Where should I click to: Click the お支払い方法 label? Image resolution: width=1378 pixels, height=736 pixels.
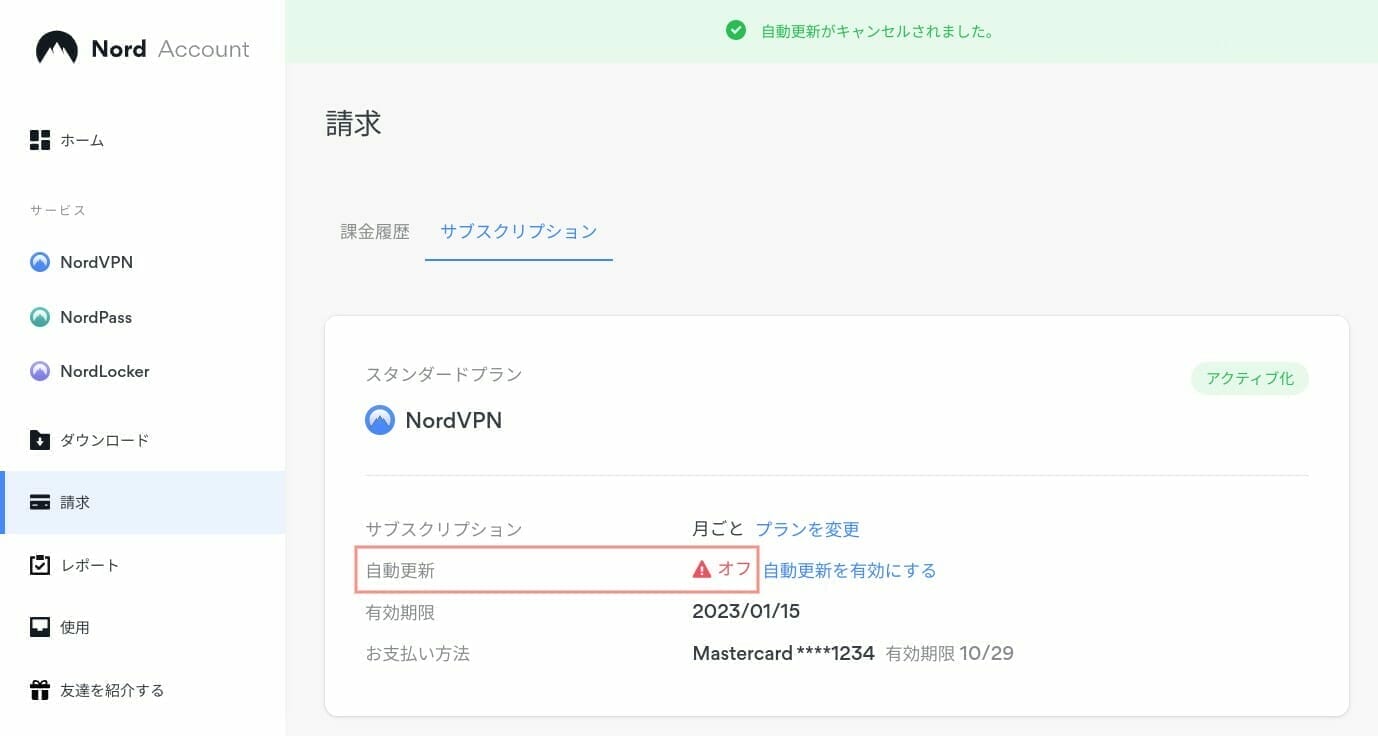click(x=418, y=654)
